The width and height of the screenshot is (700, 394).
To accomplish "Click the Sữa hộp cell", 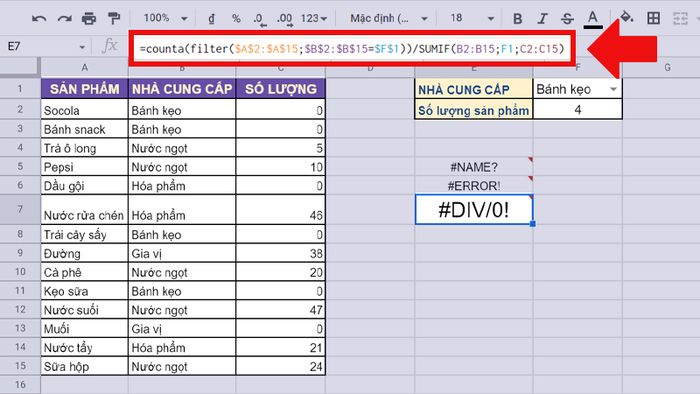I will tap(84, 366).
